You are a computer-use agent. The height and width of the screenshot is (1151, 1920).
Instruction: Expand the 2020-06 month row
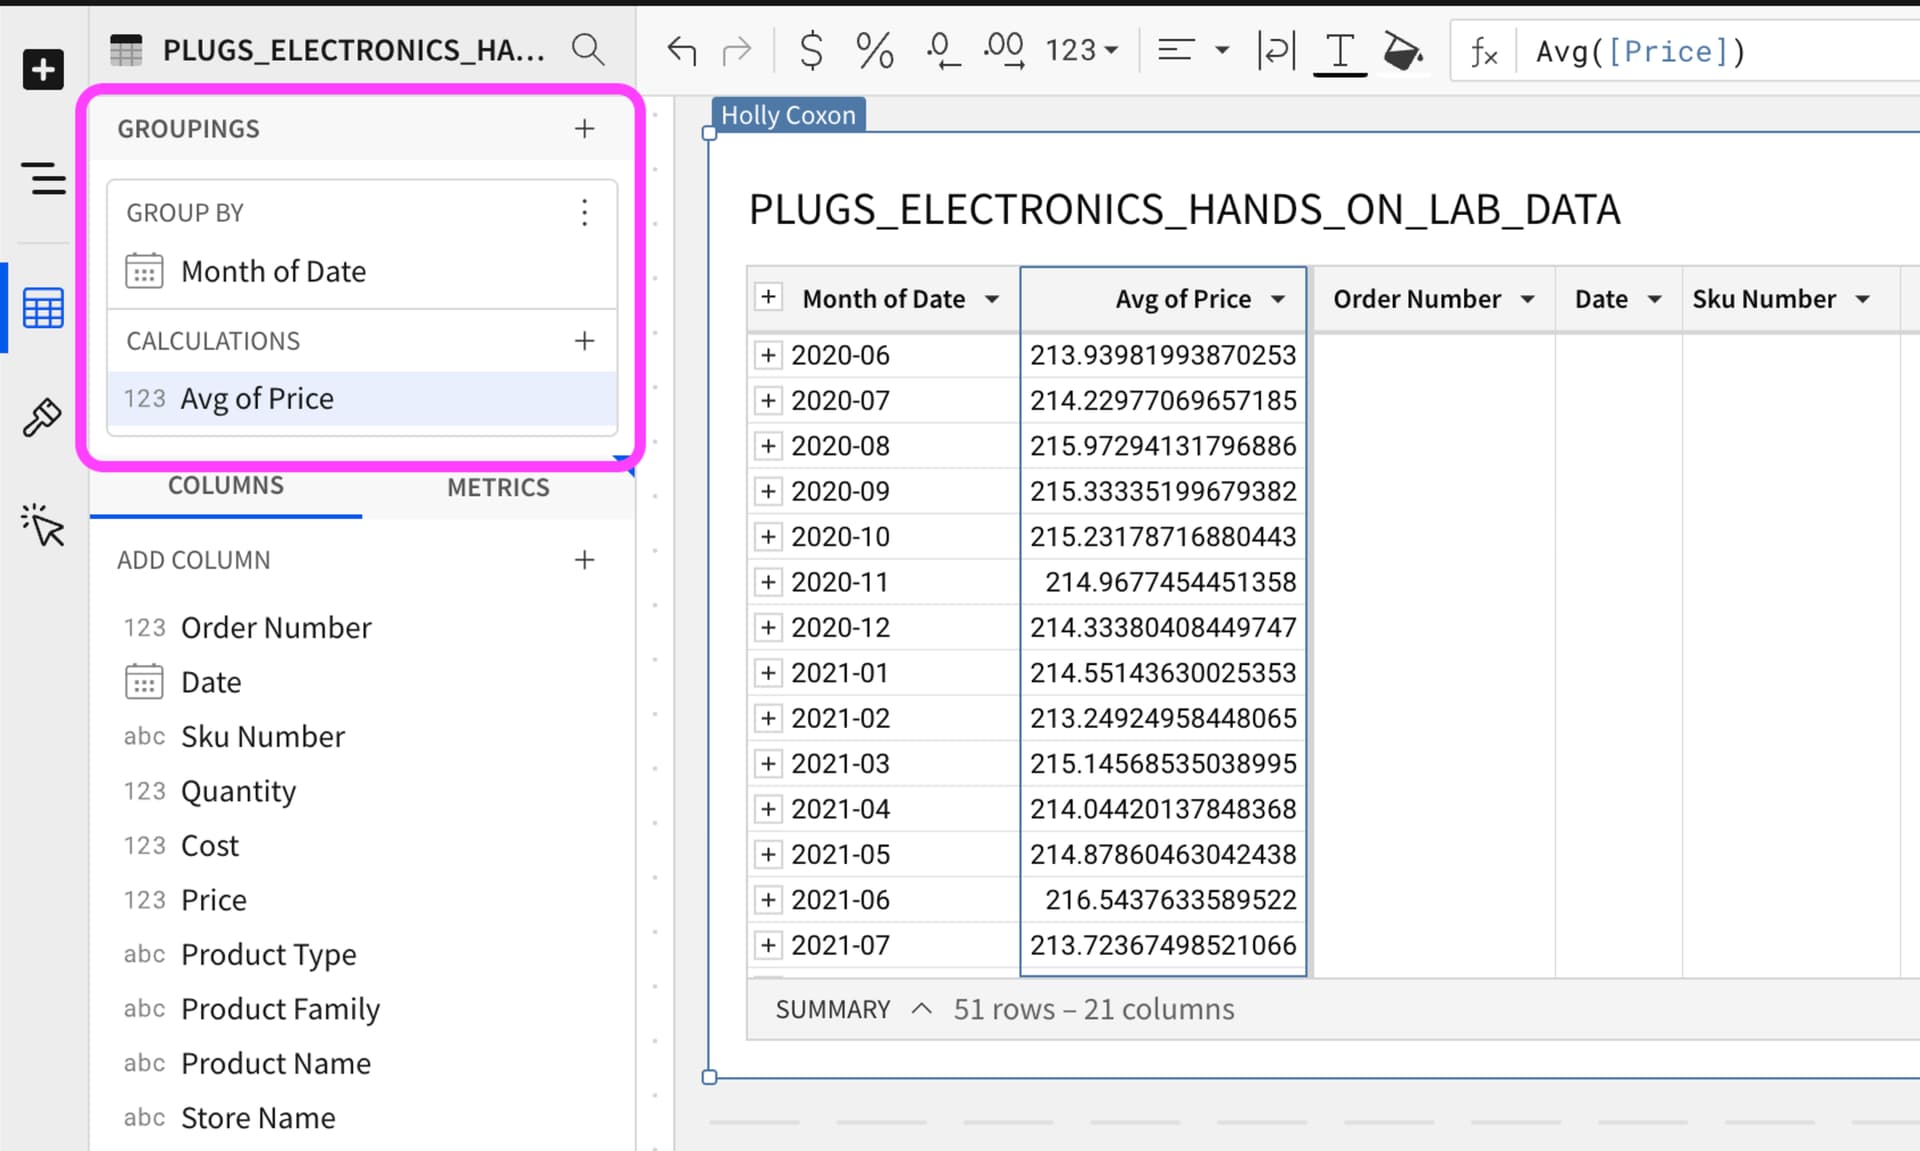[768, 355]
